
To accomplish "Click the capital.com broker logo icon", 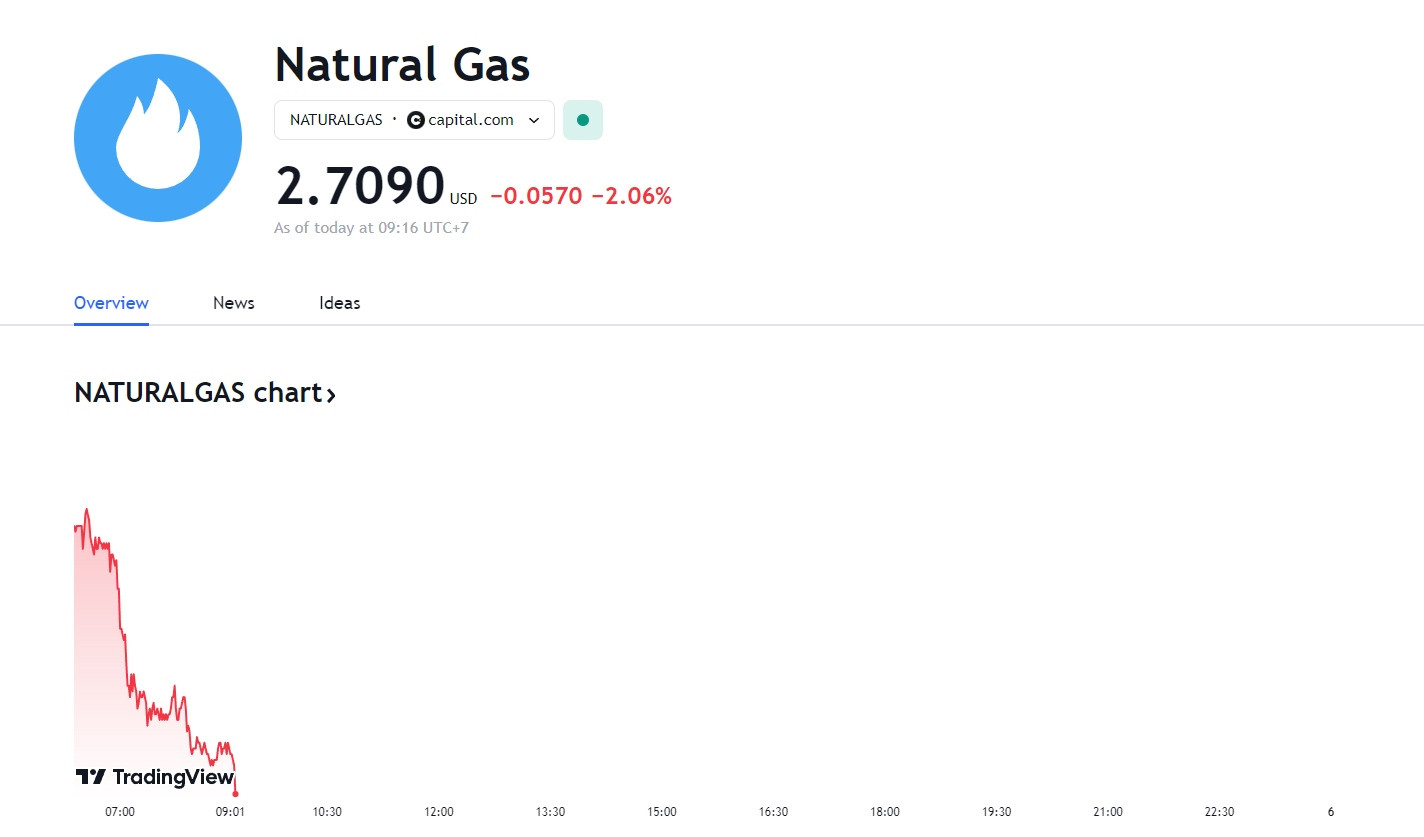I will 416,120.
